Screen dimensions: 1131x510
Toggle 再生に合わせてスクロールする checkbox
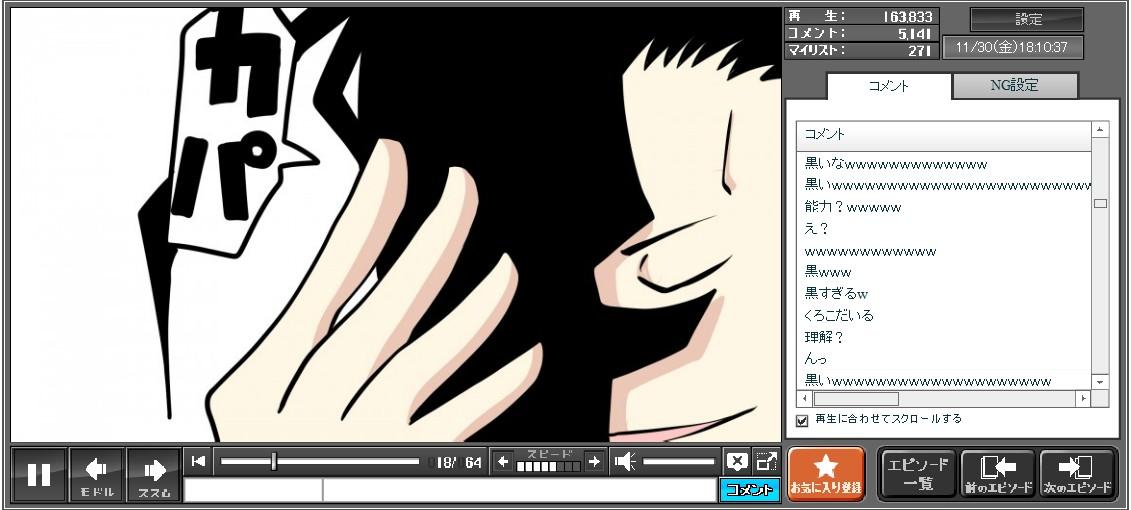coord(801,420)
